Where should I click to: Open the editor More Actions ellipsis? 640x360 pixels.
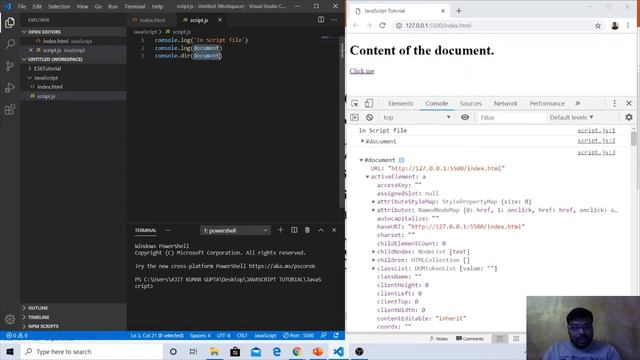[x=334, y=20]
